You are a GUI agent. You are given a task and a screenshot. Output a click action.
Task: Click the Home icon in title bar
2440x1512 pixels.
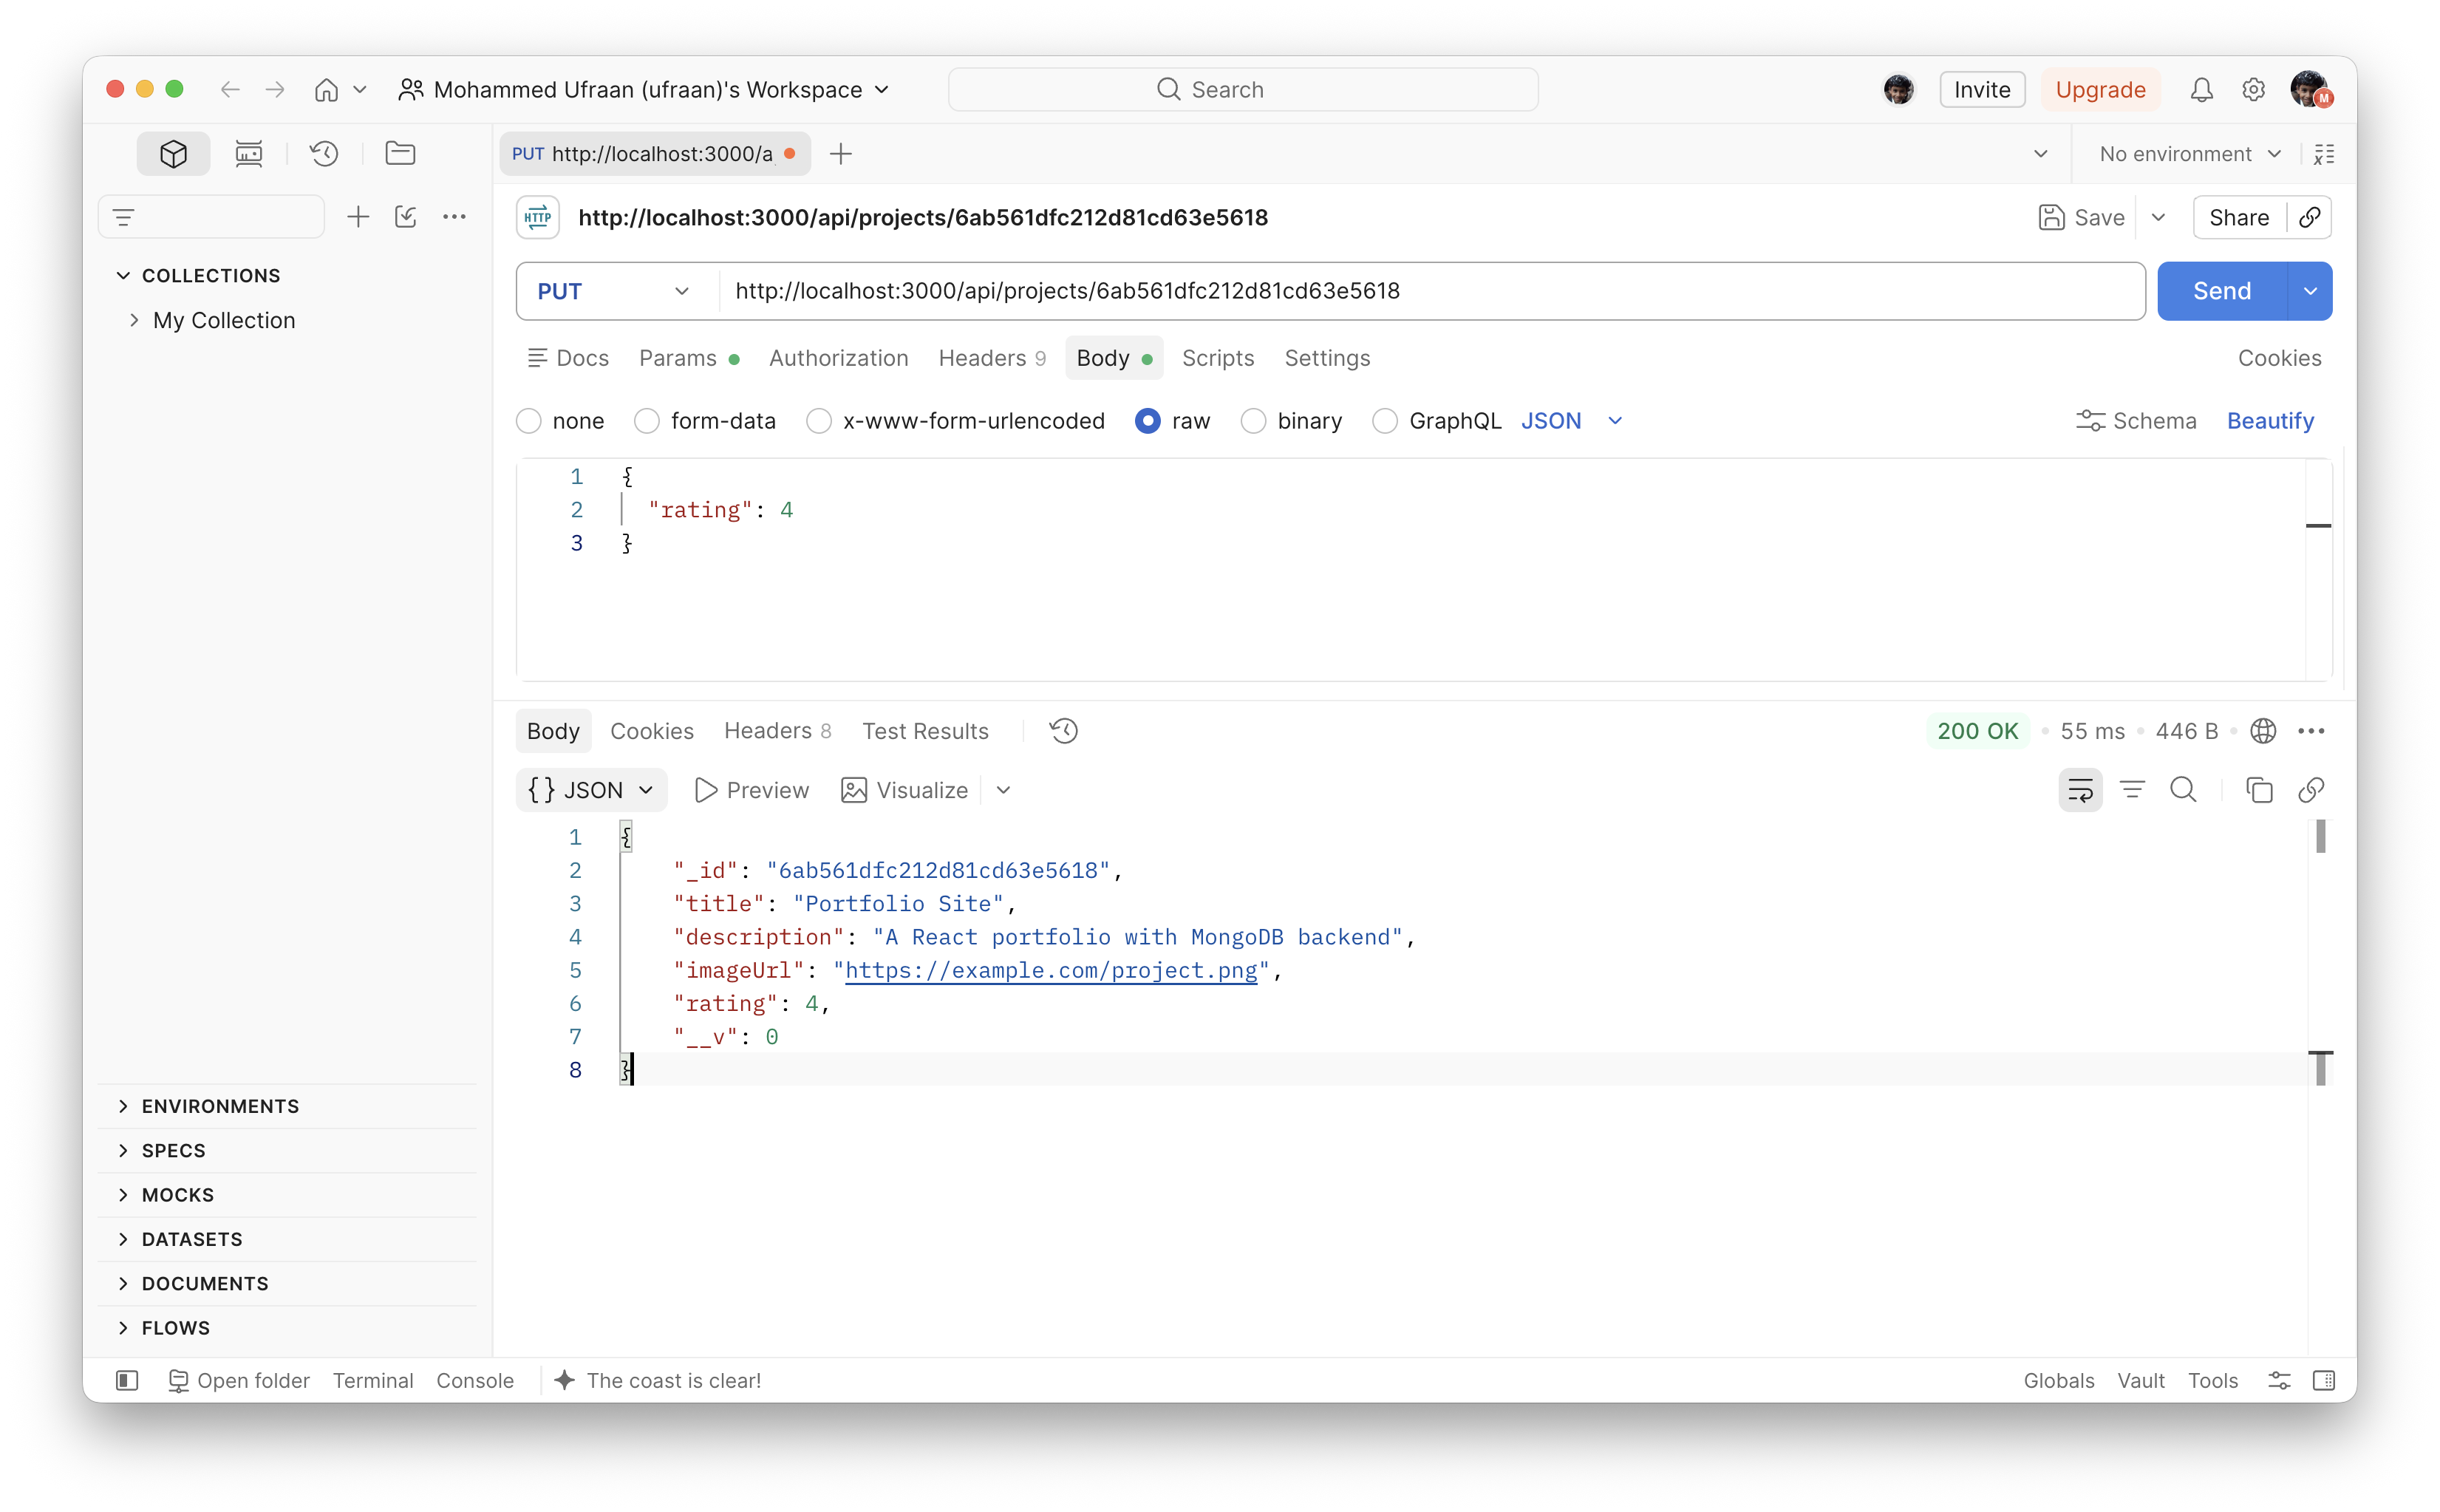click(x=326, y=90)
